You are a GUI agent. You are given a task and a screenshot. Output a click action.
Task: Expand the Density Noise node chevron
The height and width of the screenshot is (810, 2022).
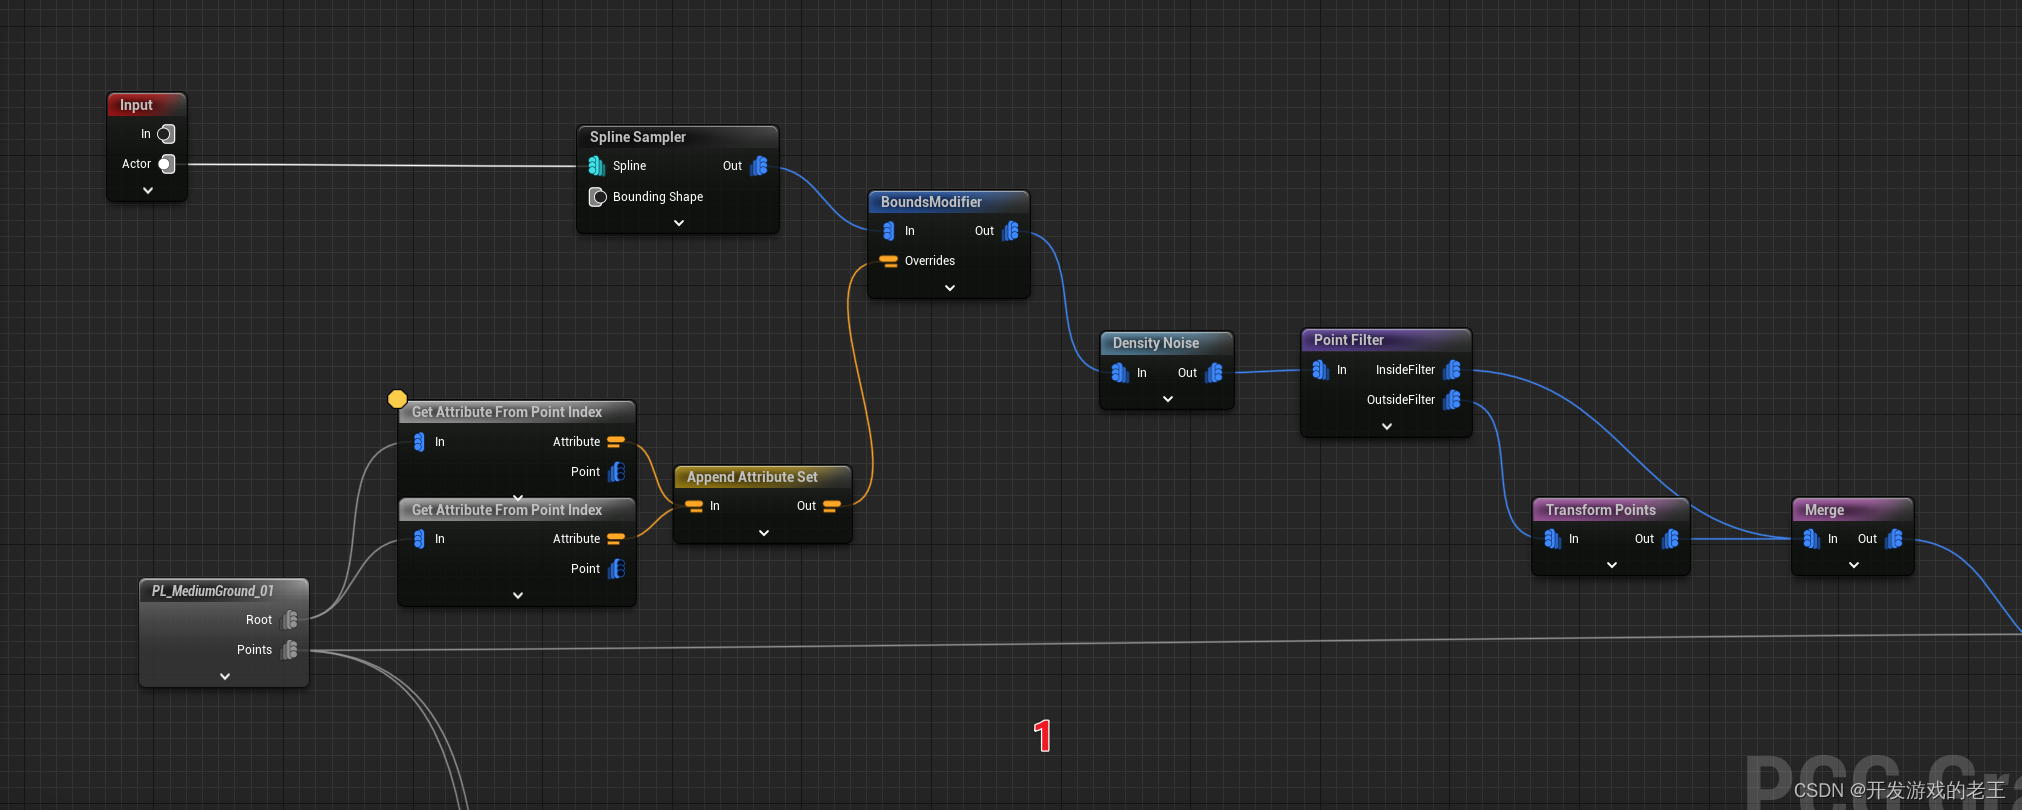[1168, 399]
